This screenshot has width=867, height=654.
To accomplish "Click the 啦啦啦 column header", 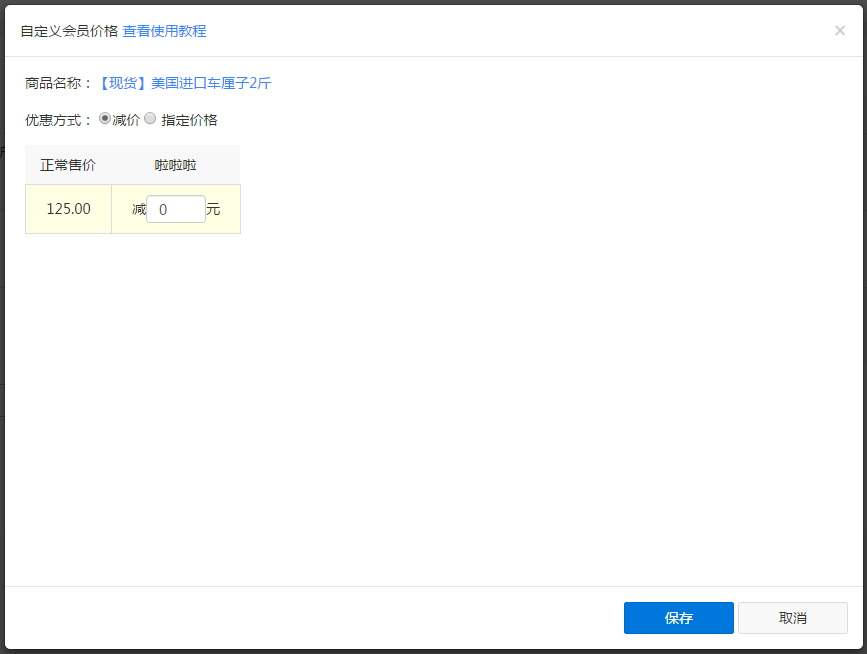I will point(175,165).
